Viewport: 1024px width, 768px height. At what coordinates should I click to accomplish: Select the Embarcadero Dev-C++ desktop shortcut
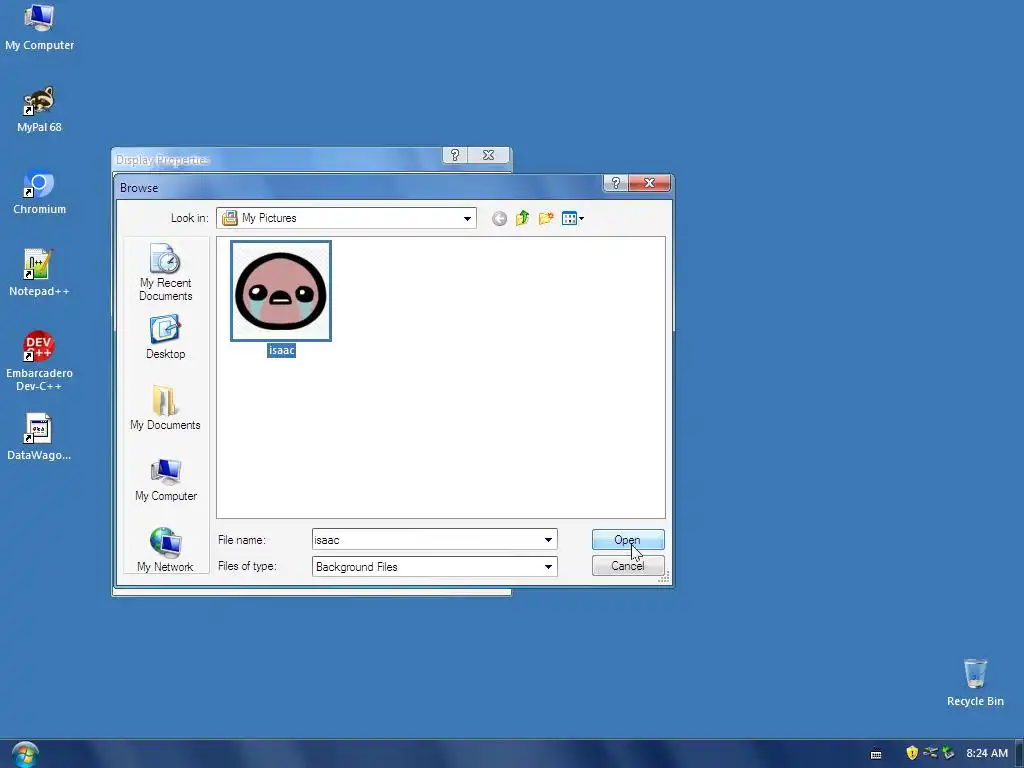(39, 361)
